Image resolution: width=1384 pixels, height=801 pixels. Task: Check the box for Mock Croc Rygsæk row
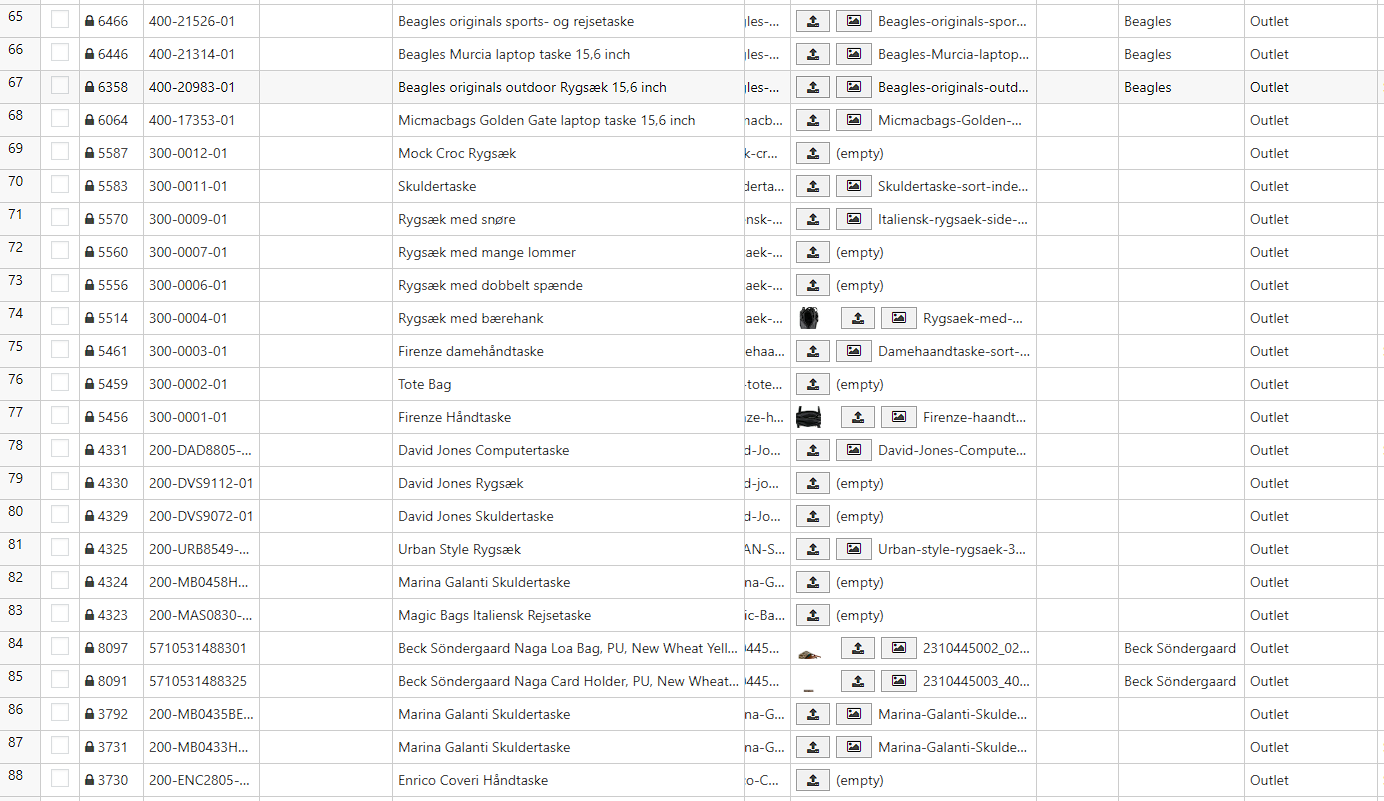coord(60,152)
